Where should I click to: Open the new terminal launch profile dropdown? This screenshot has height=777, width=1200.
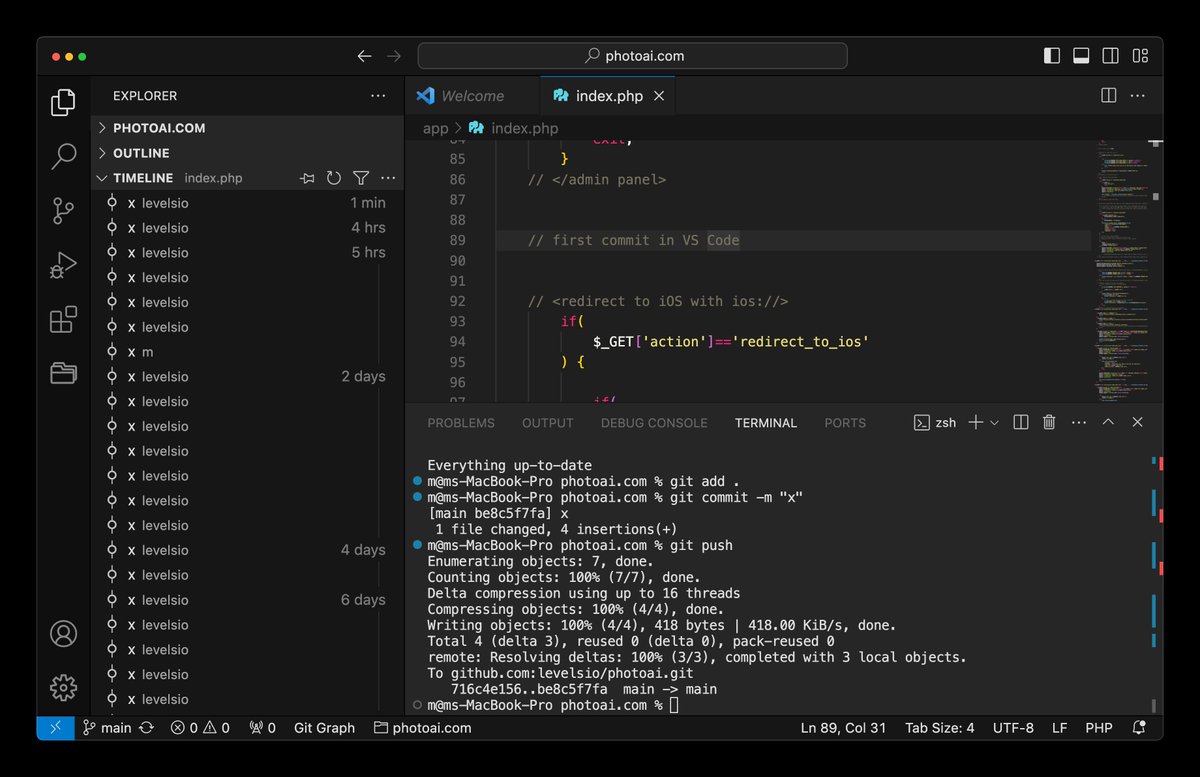point(994,423)
